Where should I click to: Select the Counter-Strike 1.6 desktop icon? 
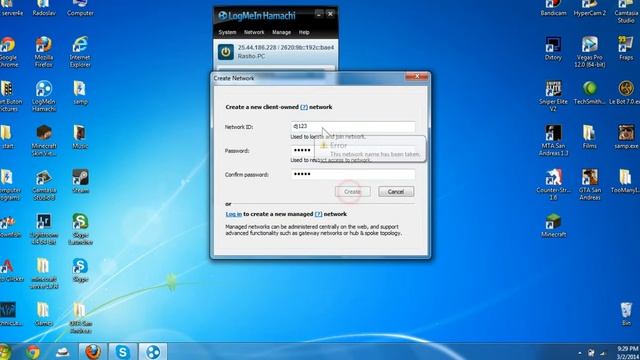[553, 185]
